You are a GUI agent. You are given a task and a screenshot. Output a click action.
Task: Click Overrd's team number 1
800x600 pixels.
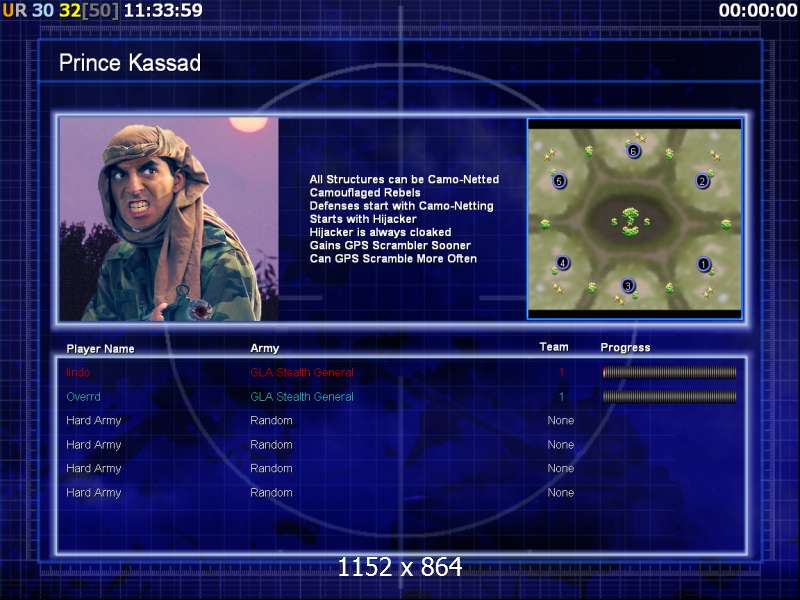point(562,396)
